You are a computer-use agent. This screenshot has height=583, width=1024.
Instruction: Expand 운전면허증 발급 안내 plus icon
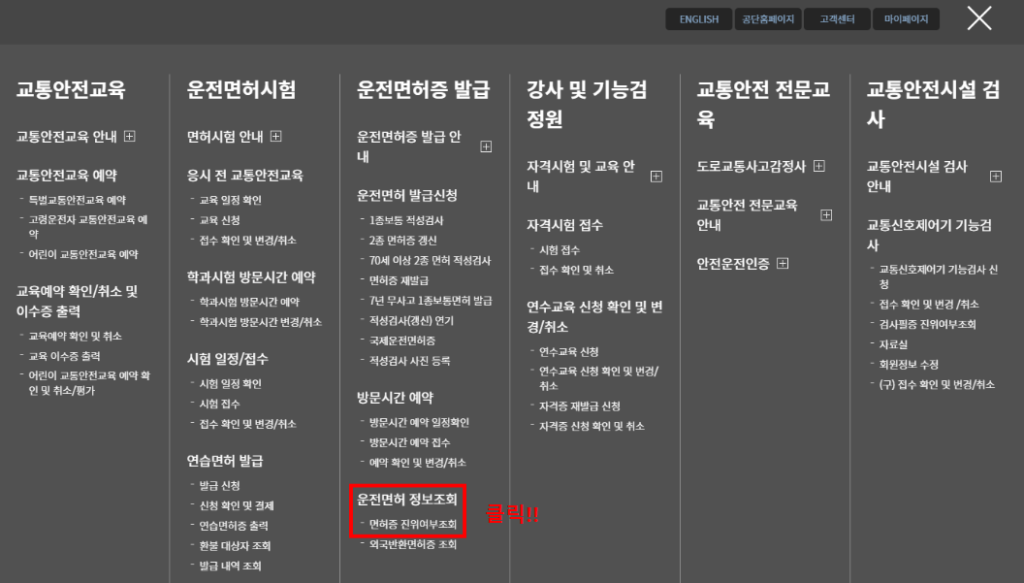click(x=486, y=146)
